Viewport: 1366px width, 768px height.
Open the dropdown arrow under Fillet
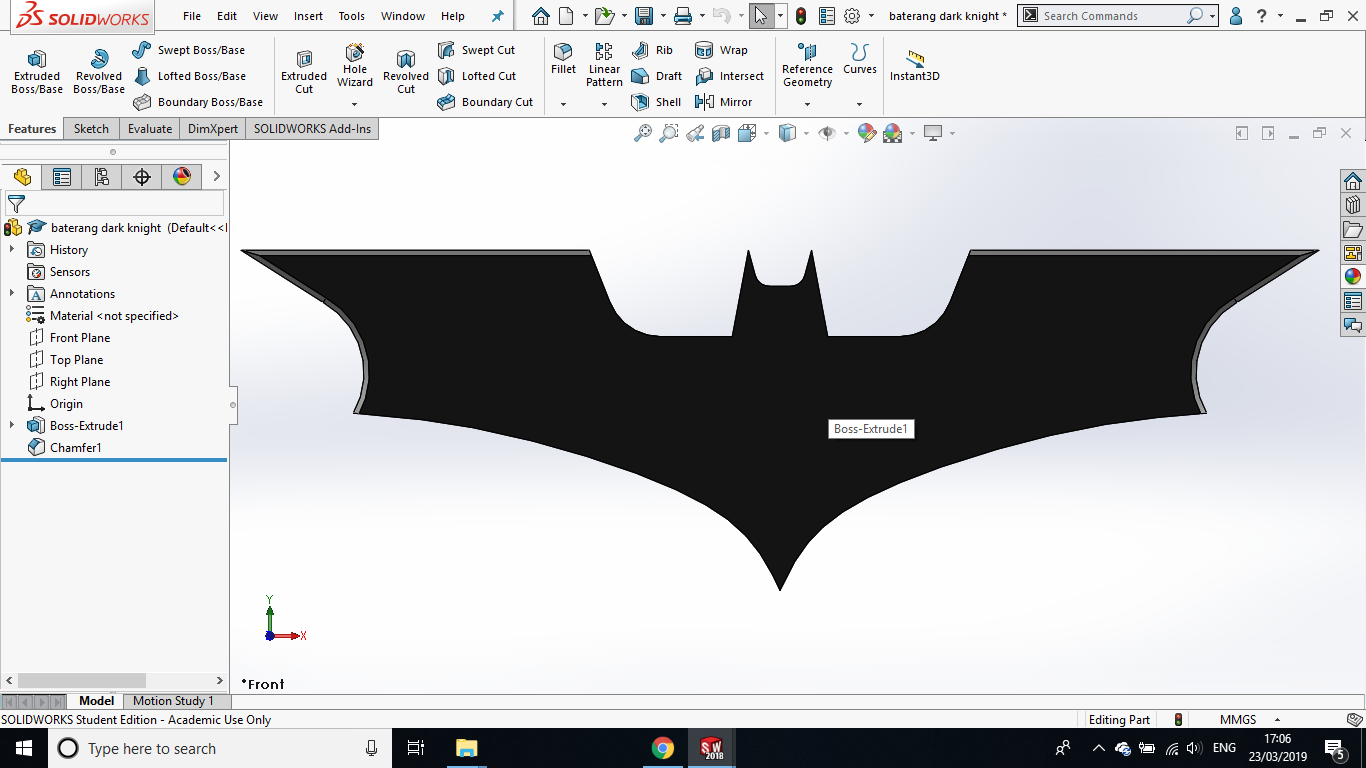click(x=563, y=104)
